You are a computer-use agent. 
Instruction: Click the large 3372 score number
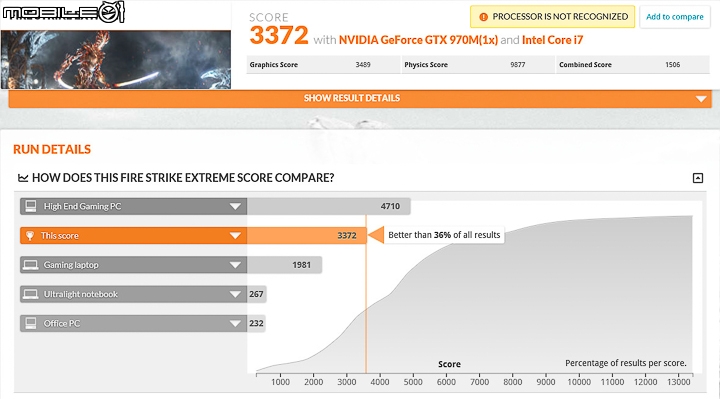point(279,35)
